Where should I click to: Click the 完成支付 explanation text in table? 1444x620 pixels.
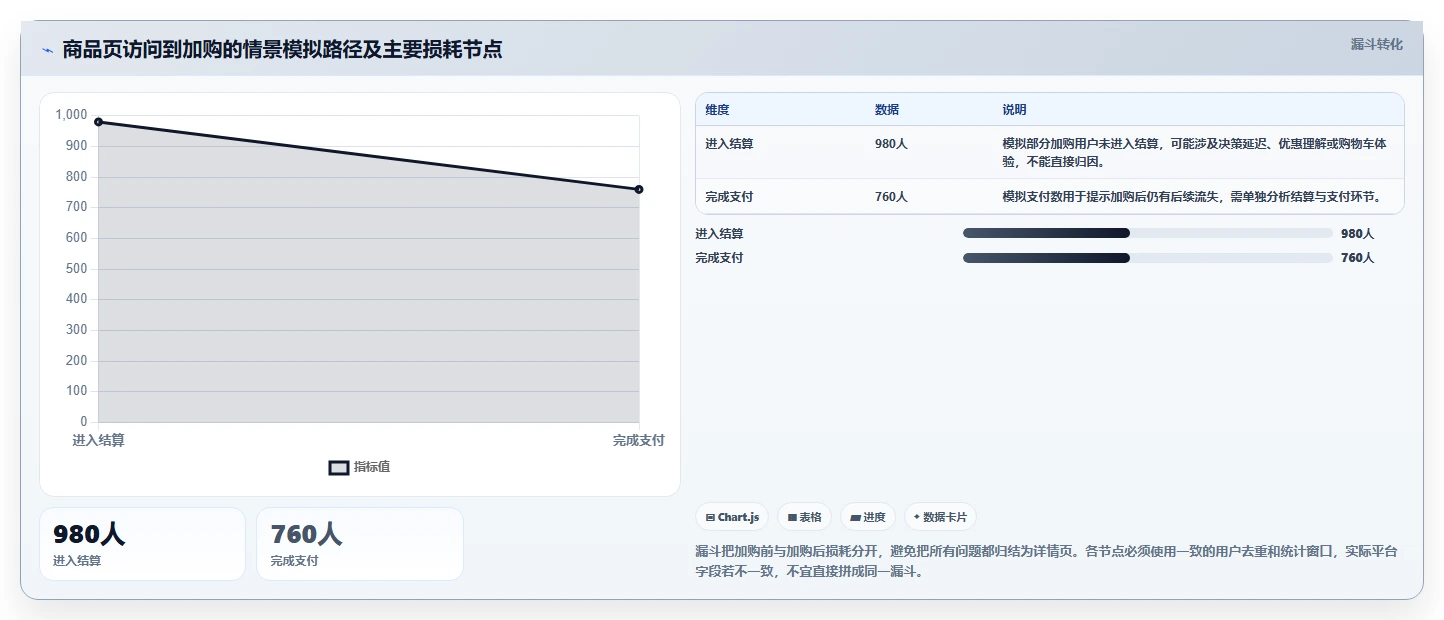pos(1192,197)
